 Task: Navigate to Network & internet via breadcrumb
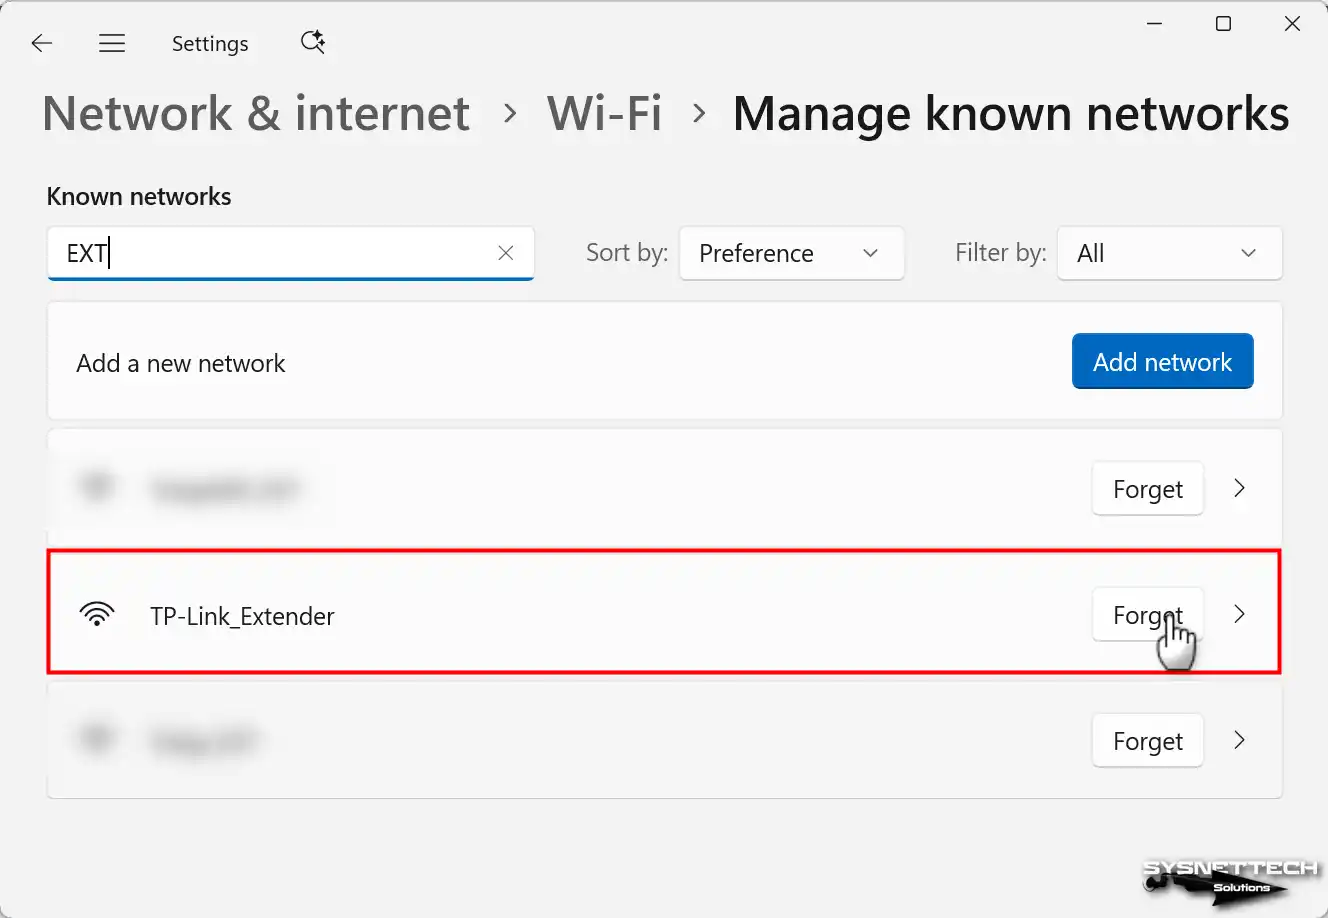pyautogui.click(x=256, y=113)
